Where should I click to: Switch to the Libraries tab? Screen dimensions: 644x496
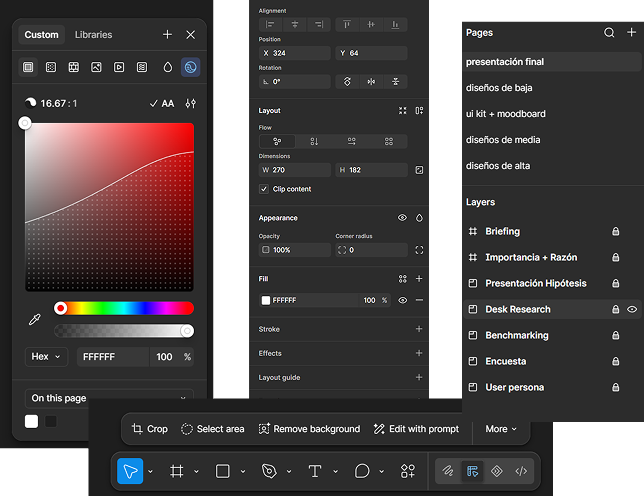(x=93, y=34)
